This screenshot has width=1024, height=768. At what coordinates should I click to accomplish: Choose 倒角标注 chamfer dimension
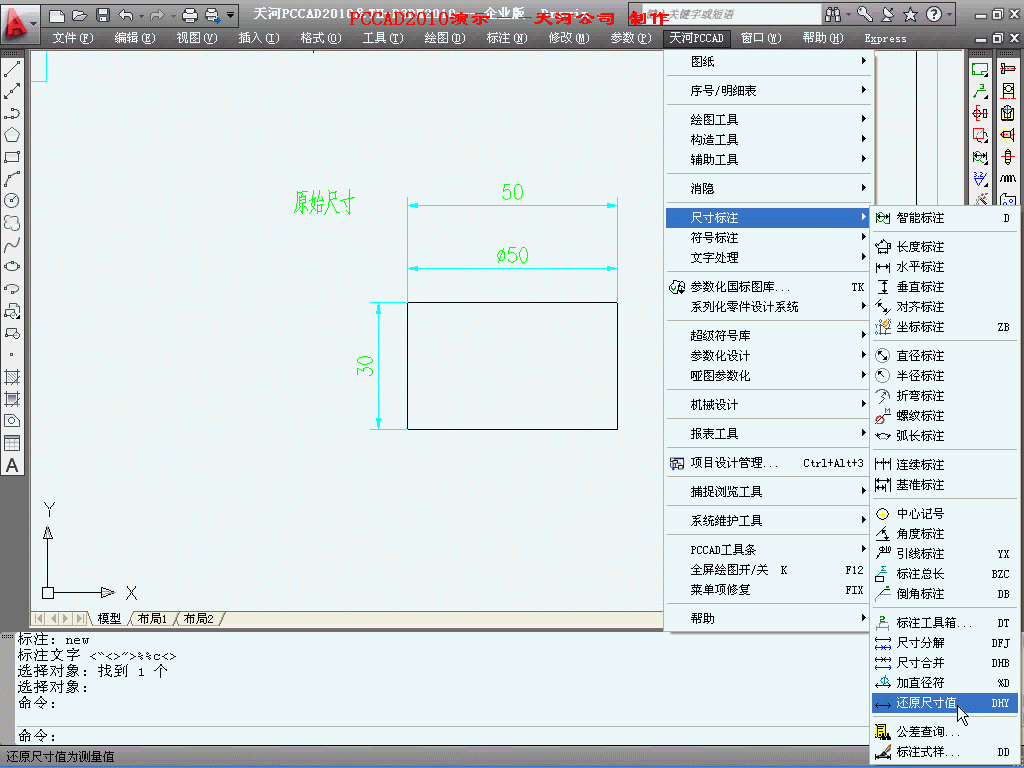[944, 594]
